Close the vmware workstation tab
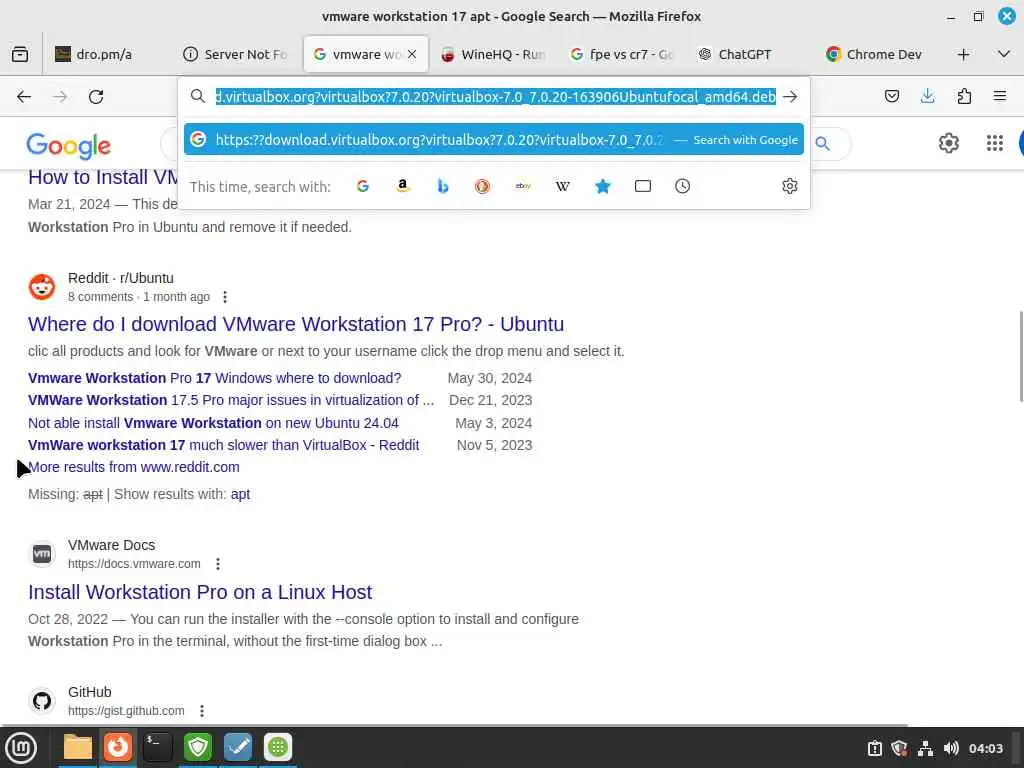This screenshot has height=768, width=1024. pos(412,54)
